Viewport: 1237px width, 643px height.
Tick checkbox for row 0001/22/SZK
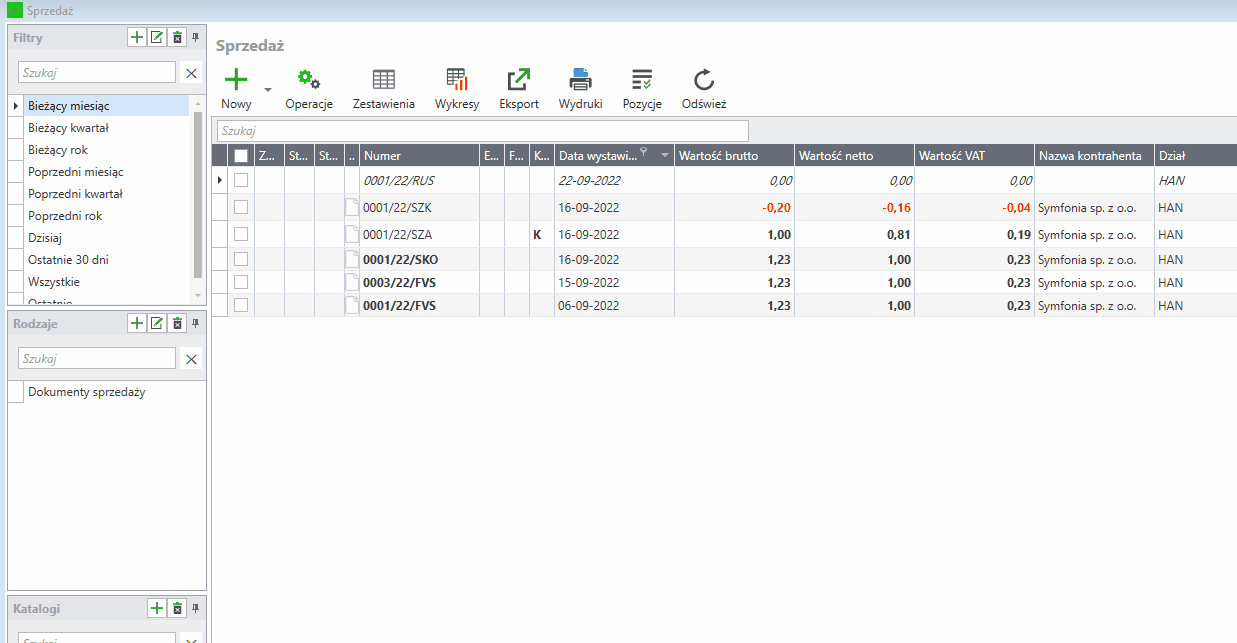tap(240, 207)
